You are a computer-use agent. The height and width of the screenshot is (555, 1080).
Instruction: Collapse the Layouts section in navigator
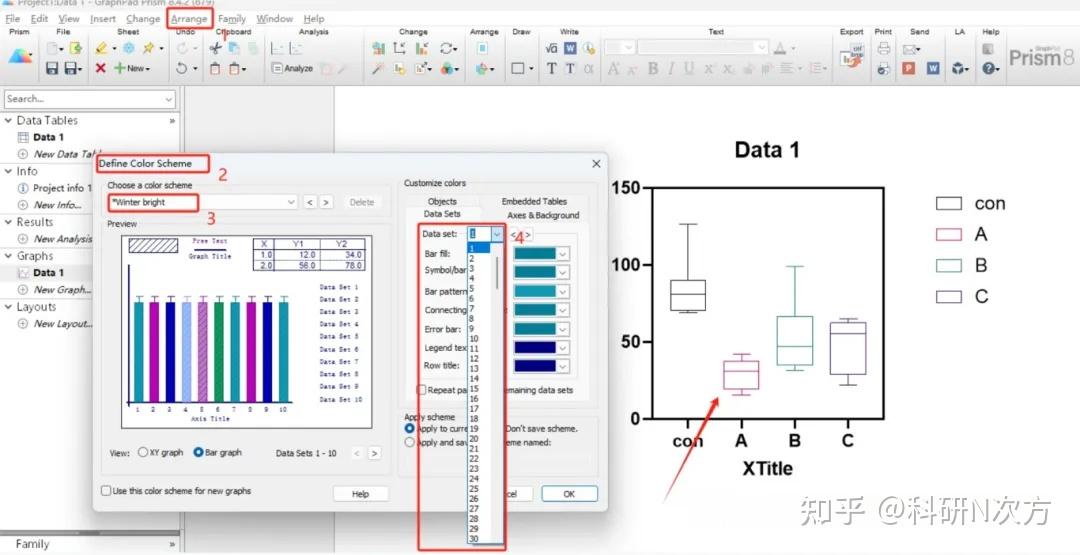(x=8, y=307)
